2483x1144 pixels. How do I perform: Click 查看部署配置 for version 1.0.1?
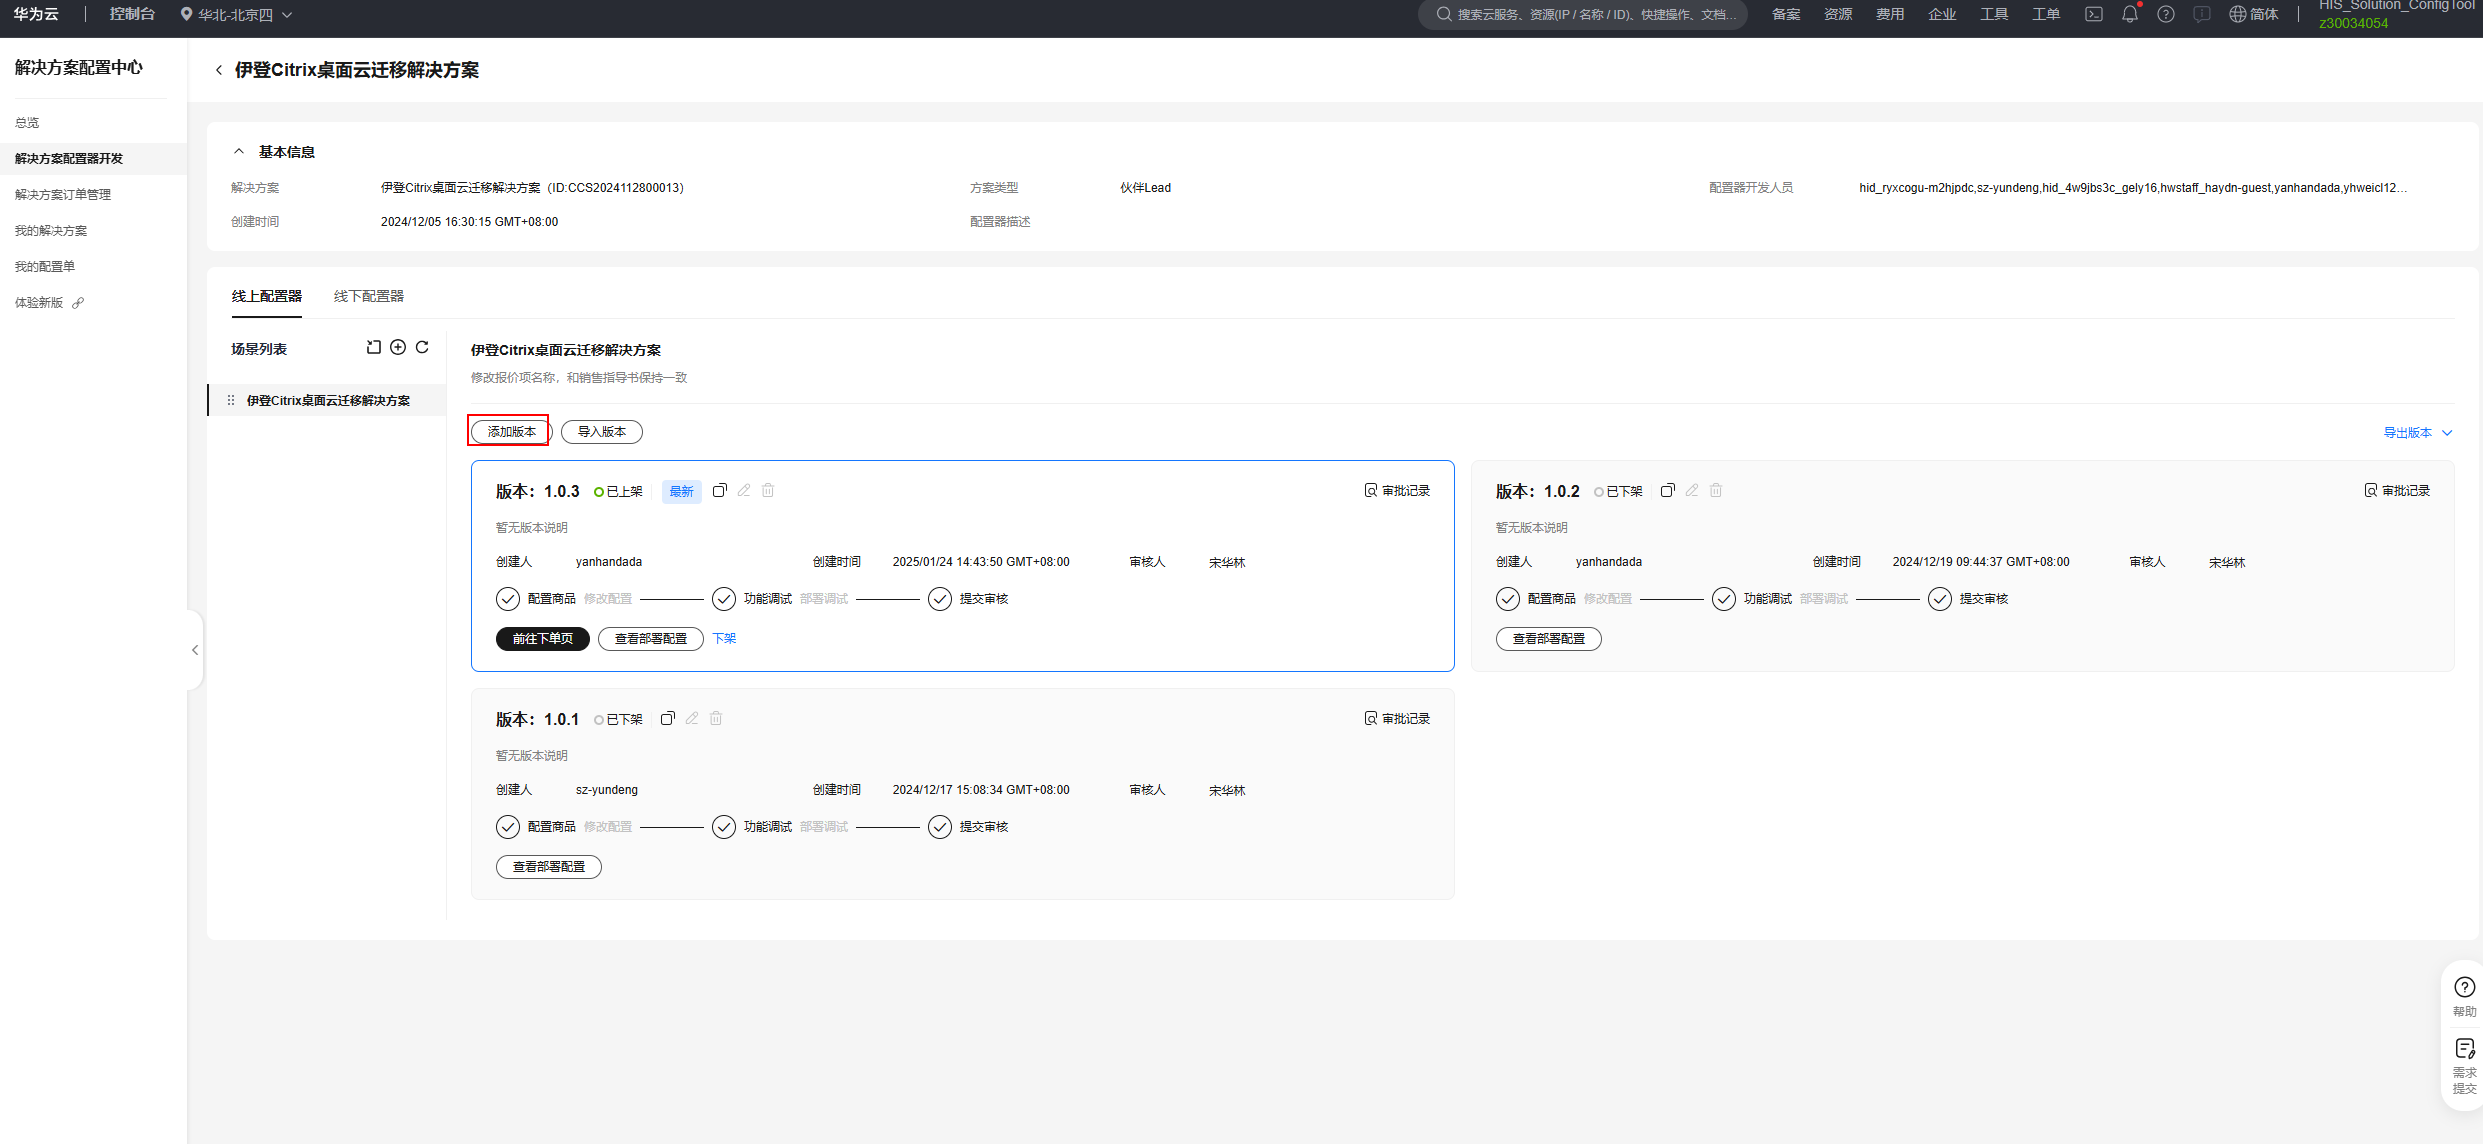[549, 866]
